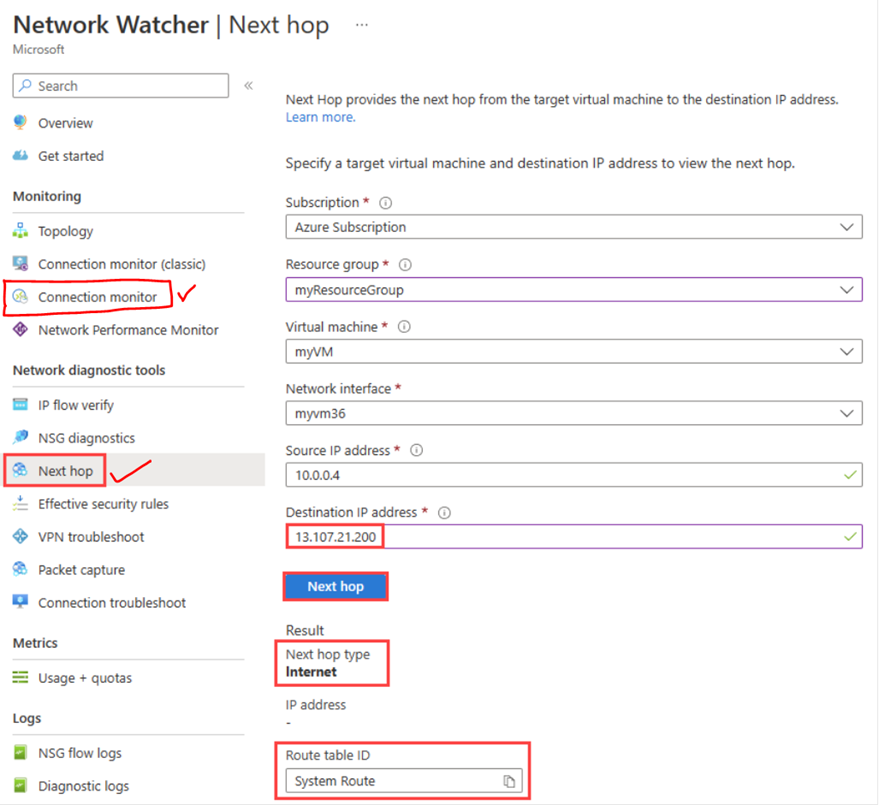Select Topology menu item
This screenshot has width=879, height=805.
click(66, 231)
